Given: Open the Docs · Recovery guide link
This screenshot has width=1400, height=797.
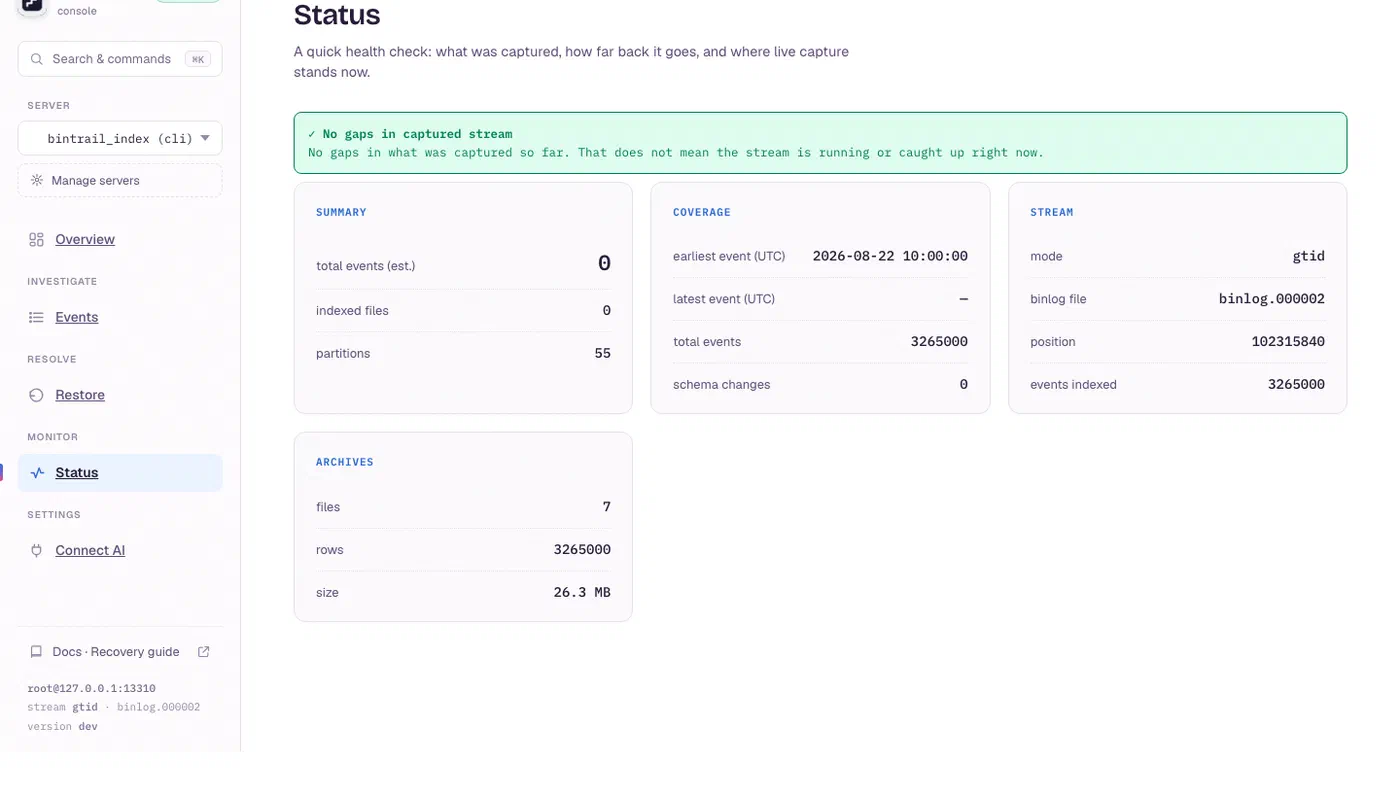Looking at the screenshot, I should click(119, 652).
